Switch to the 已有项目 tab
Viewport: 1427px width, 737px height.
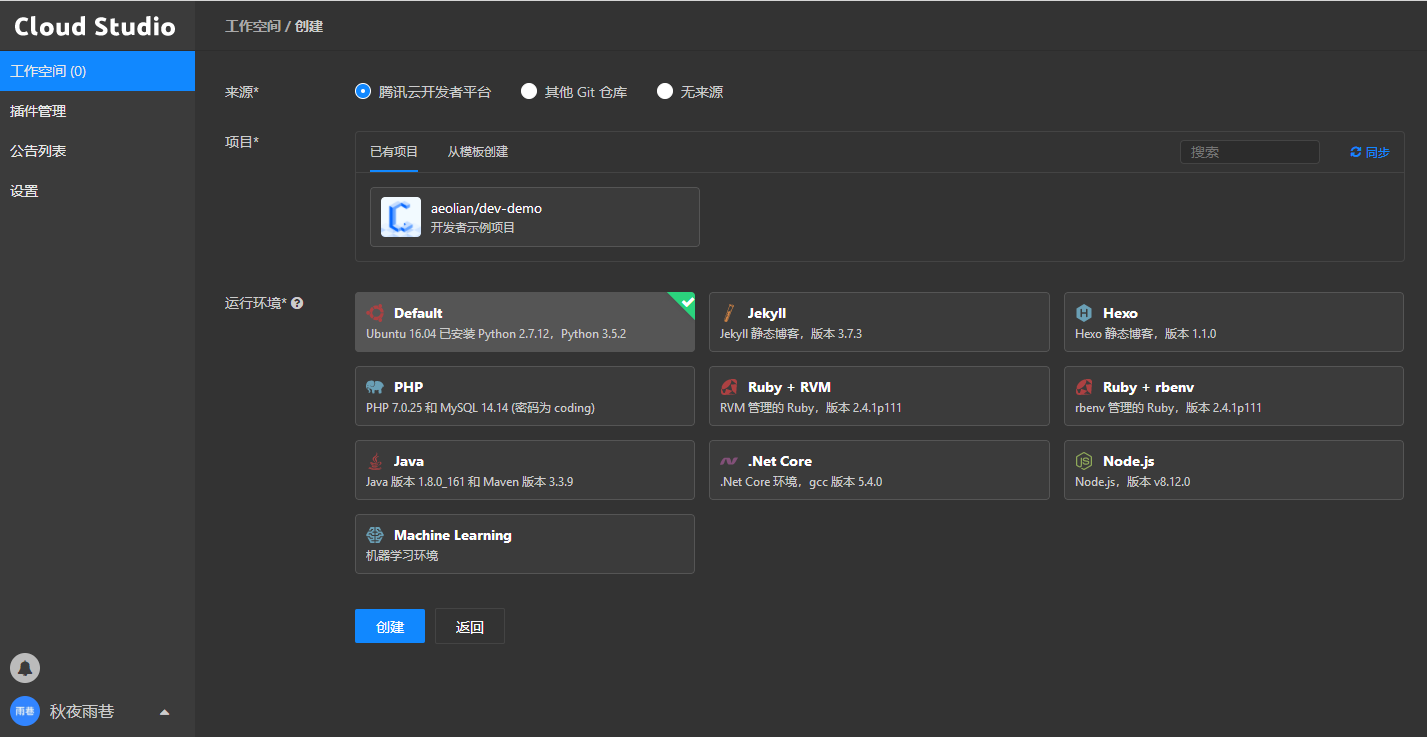click(394, 152)
